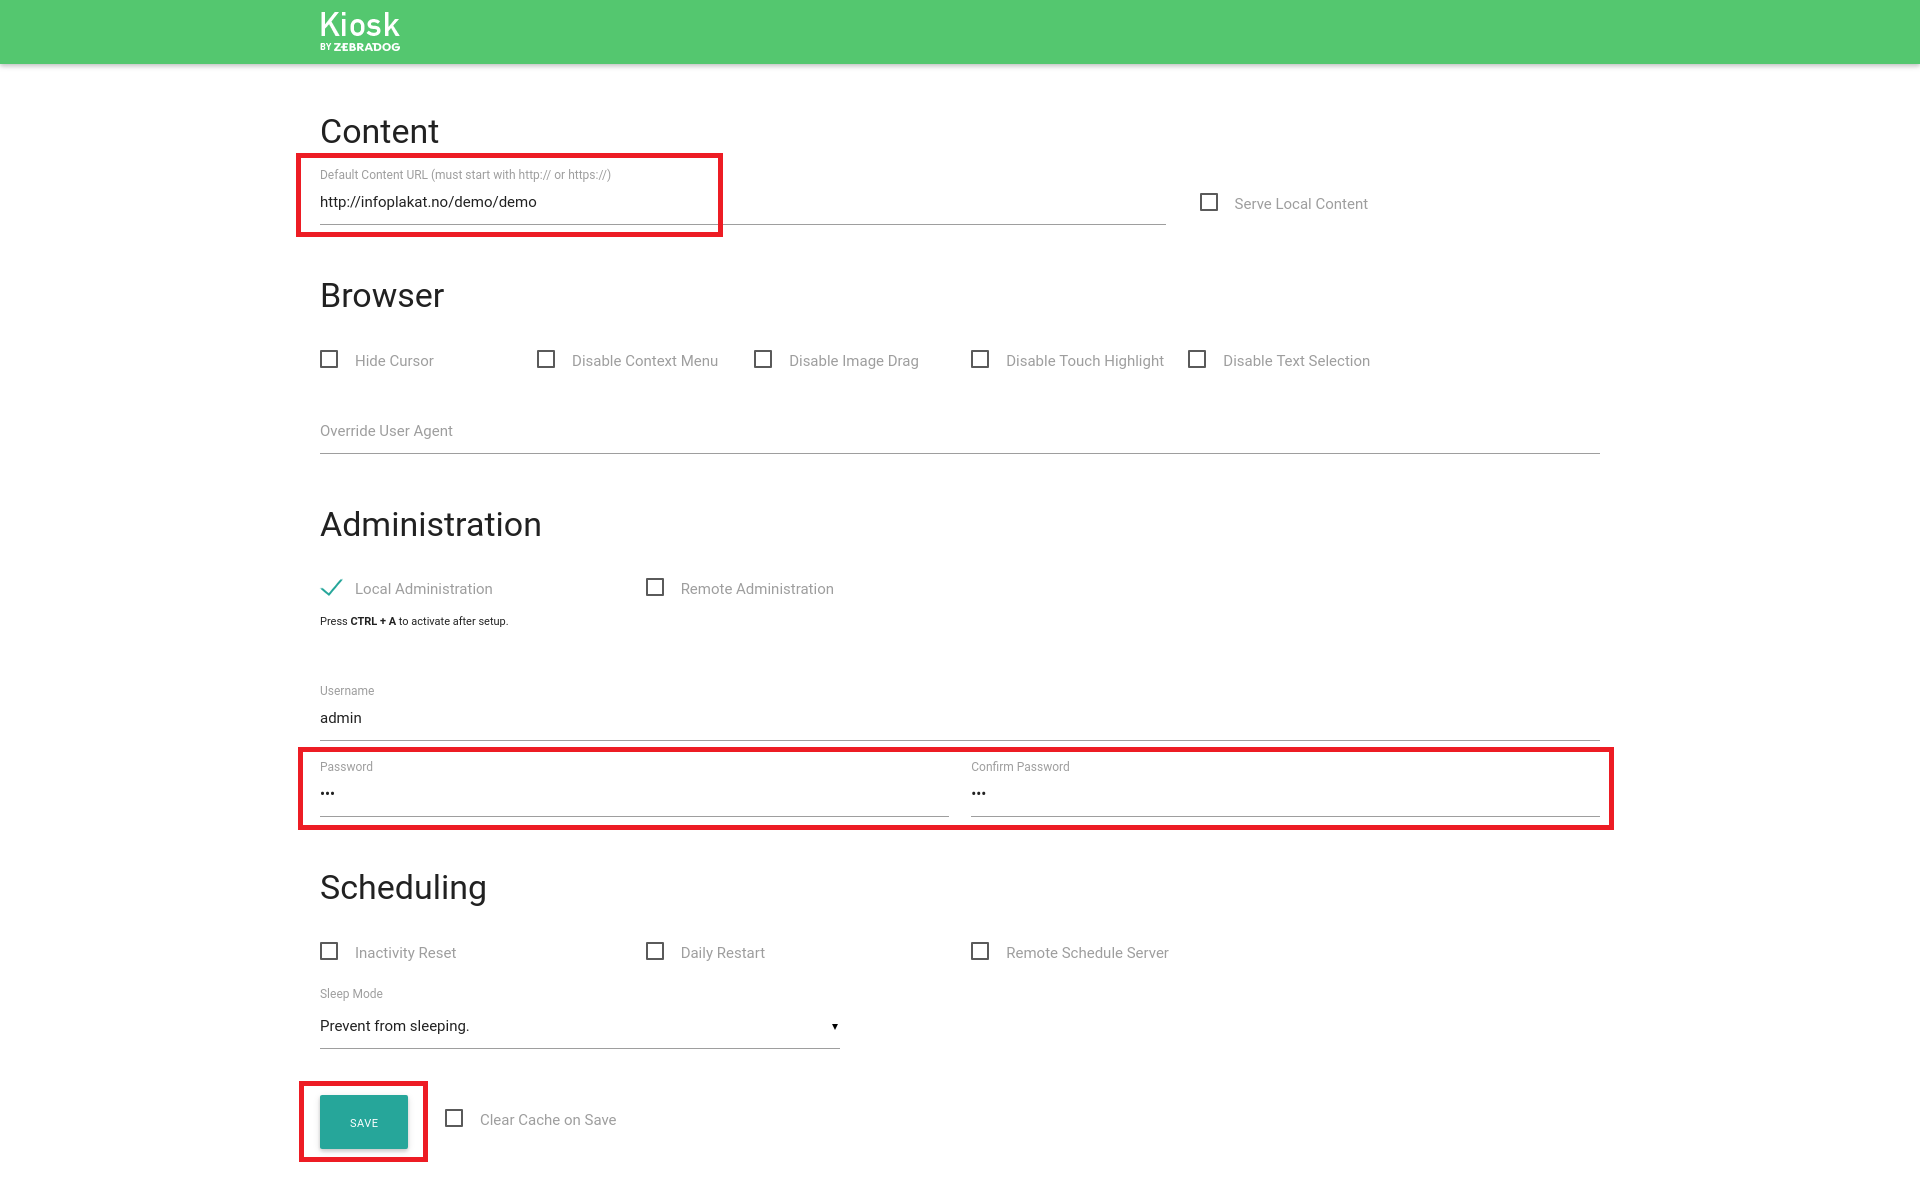1920x1200 pixels.
Task: Tick Clear Cache on Save checkbox
Action: (454, 1119)
